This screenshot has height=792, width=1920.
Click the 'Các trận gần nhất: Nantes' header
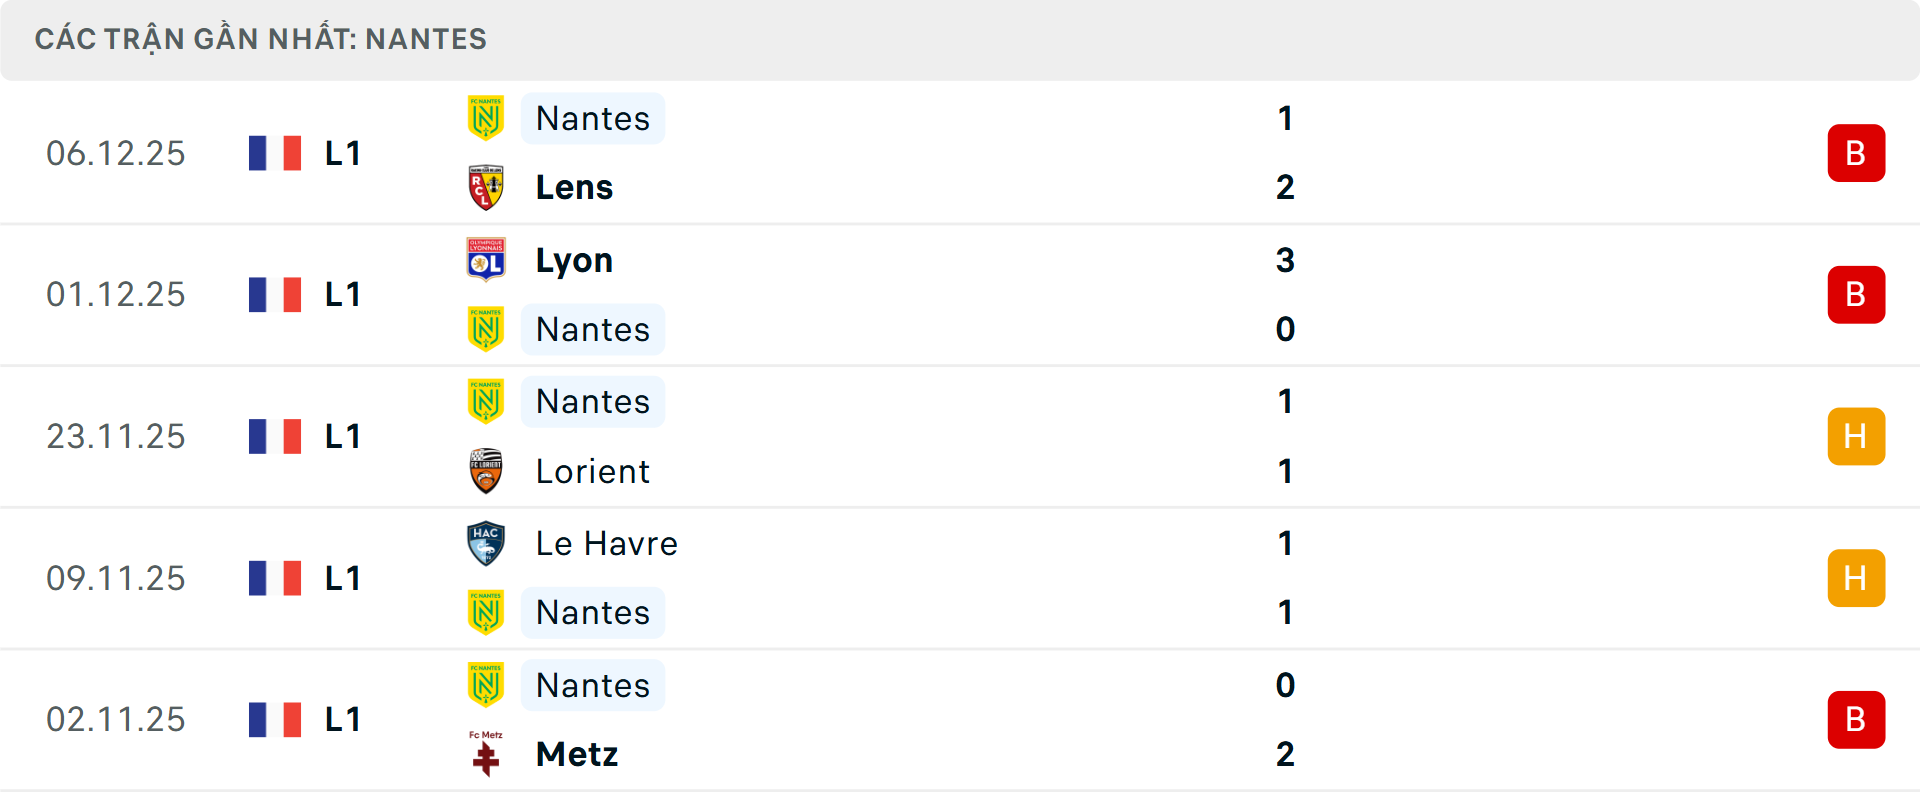click(261, 39)
